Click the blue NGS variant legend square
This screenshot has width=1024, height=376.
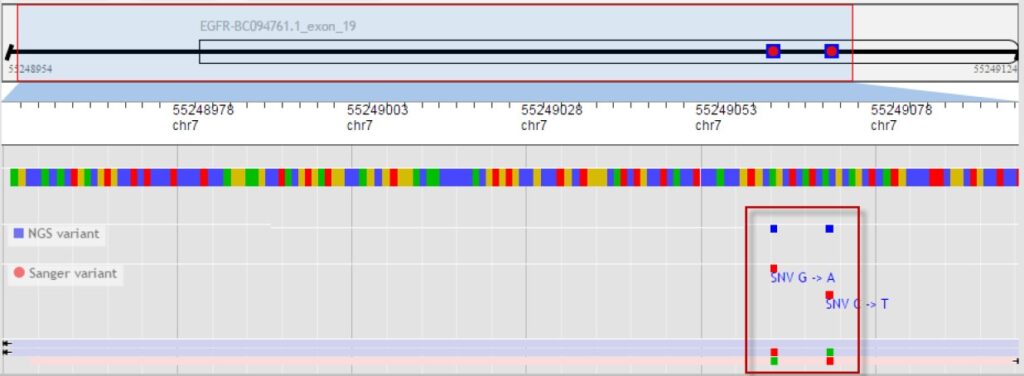19,233
